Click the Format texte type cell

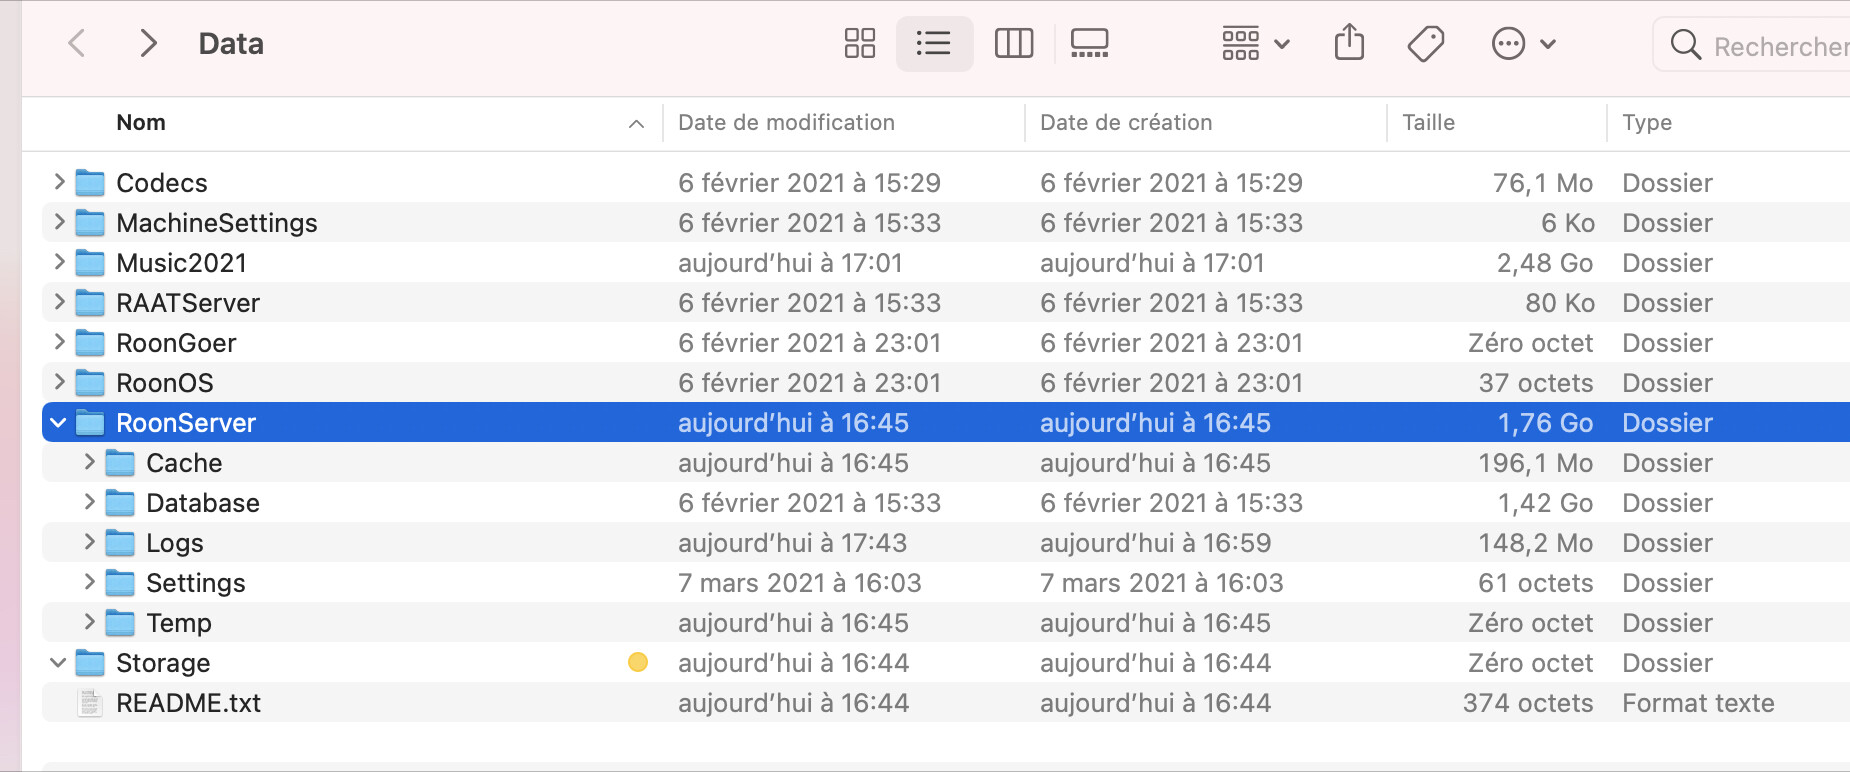(x=1698, y=703)
